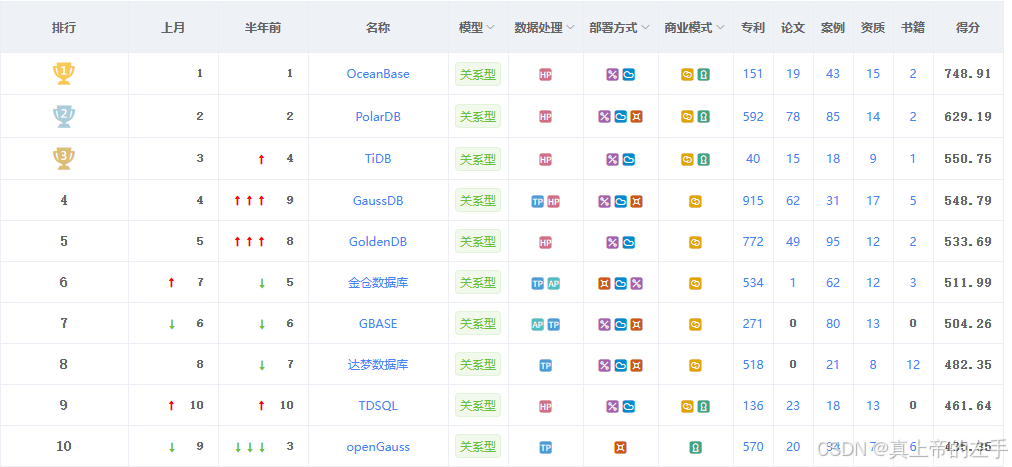Screen dimensions: 1012x467
Task: Open the GBASE database link
Action: (x=378, y=324)
